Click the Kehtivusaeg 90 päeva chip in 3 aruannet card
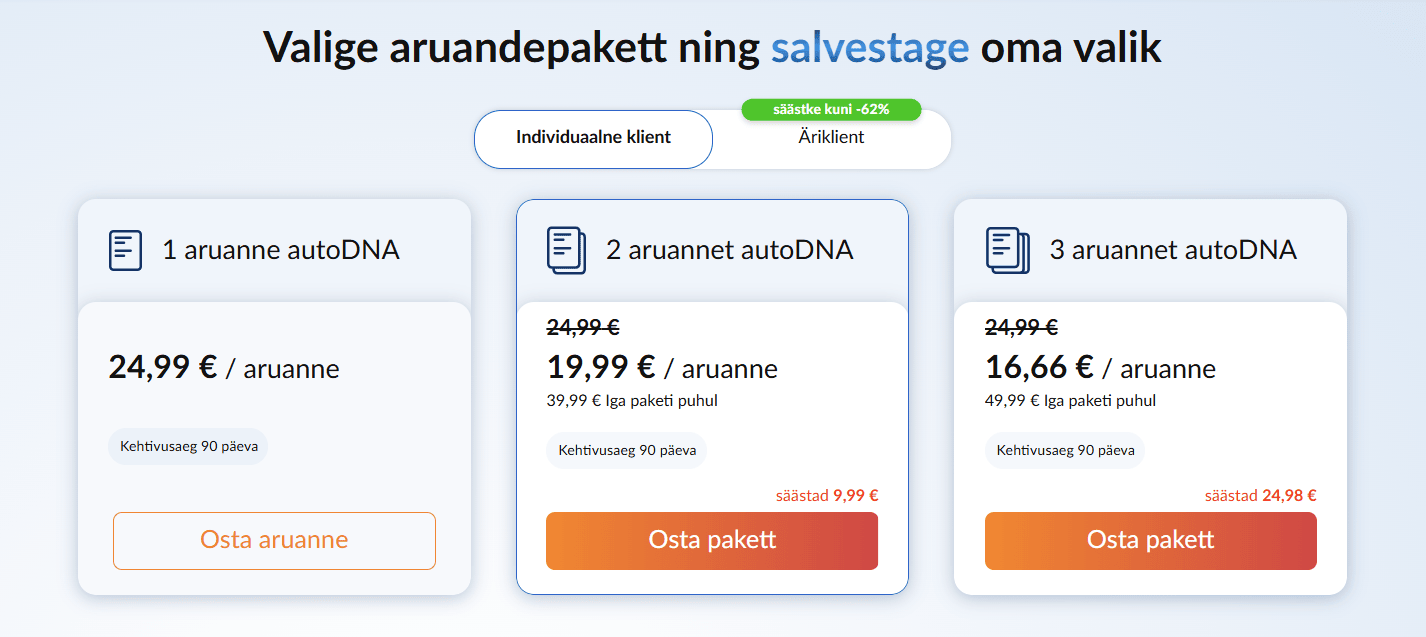1426x637 pixels. click(x=1064, y=450)
